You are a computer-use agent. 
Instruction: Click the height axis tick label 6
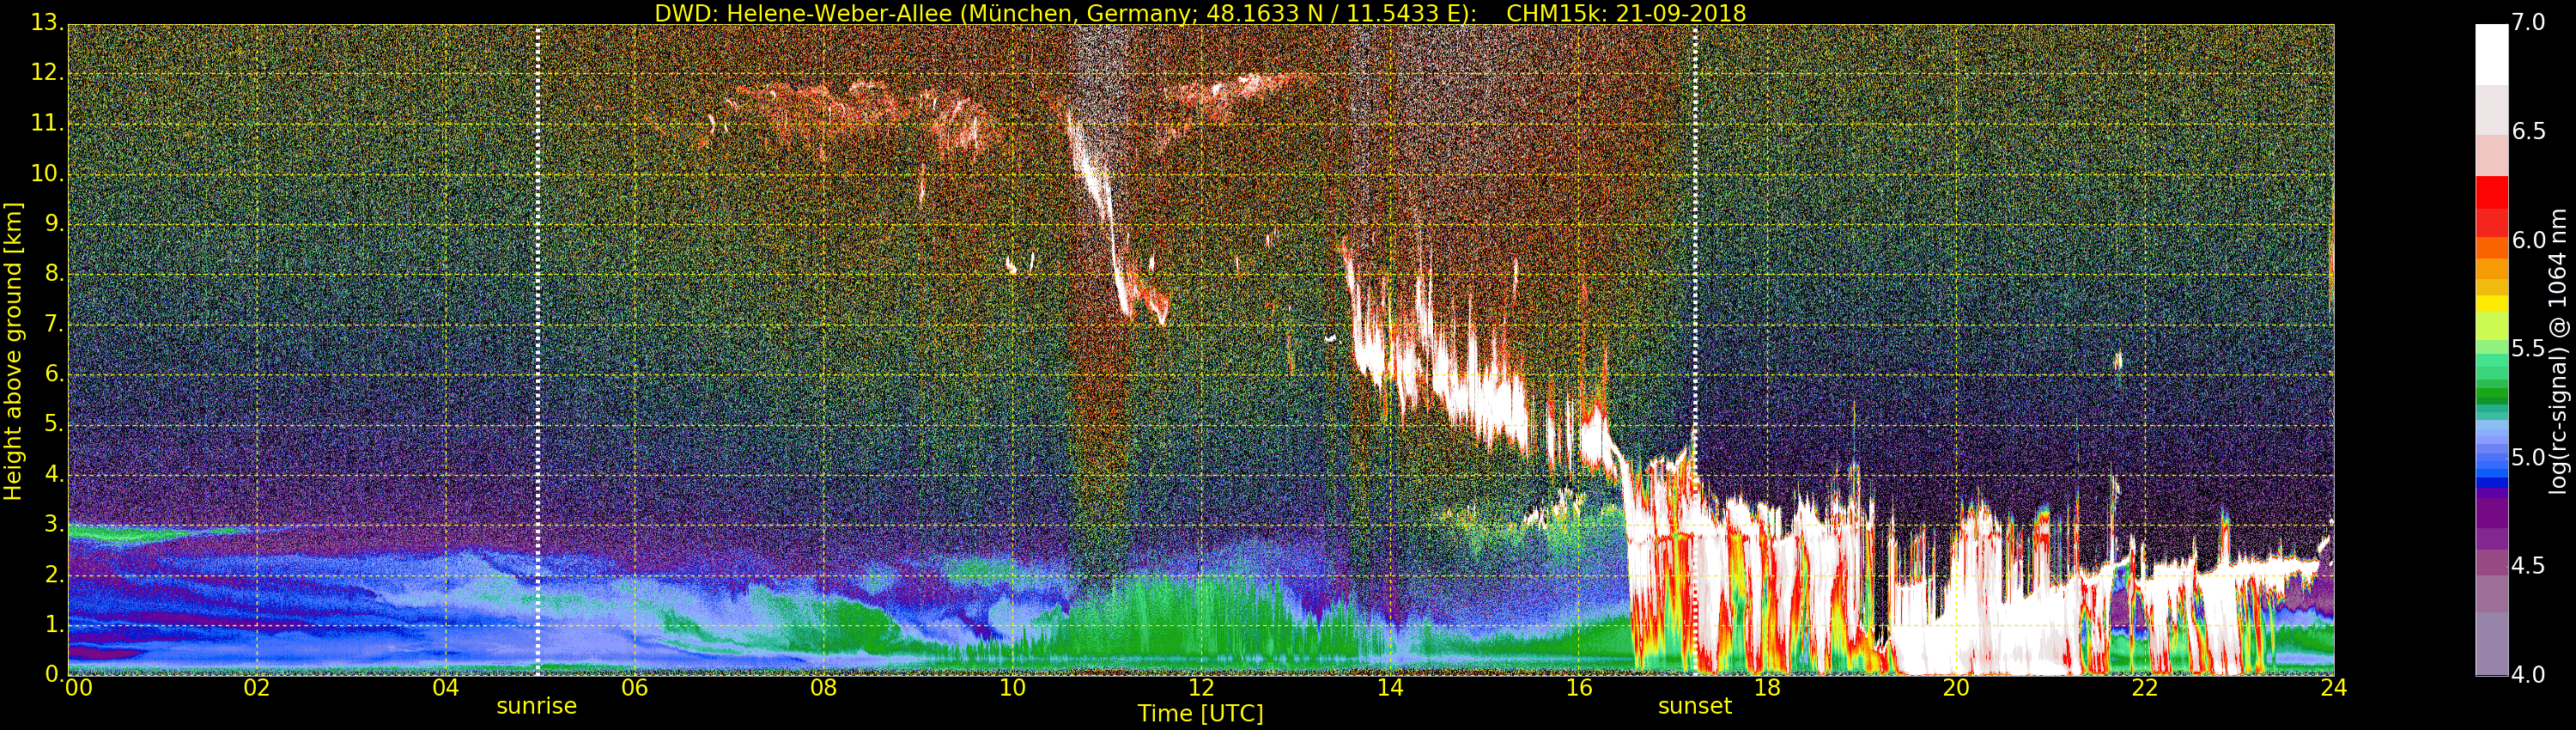pos(54,374)
